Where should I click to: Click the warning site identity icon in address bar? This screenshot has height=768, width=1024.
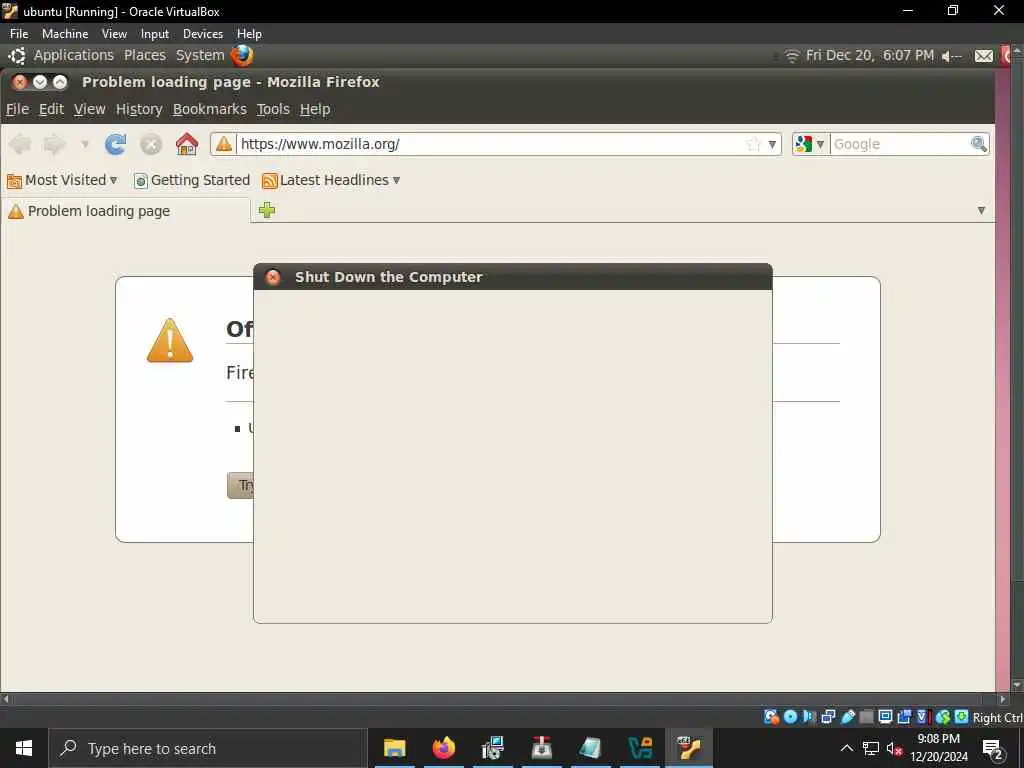[x=224, y=144]
